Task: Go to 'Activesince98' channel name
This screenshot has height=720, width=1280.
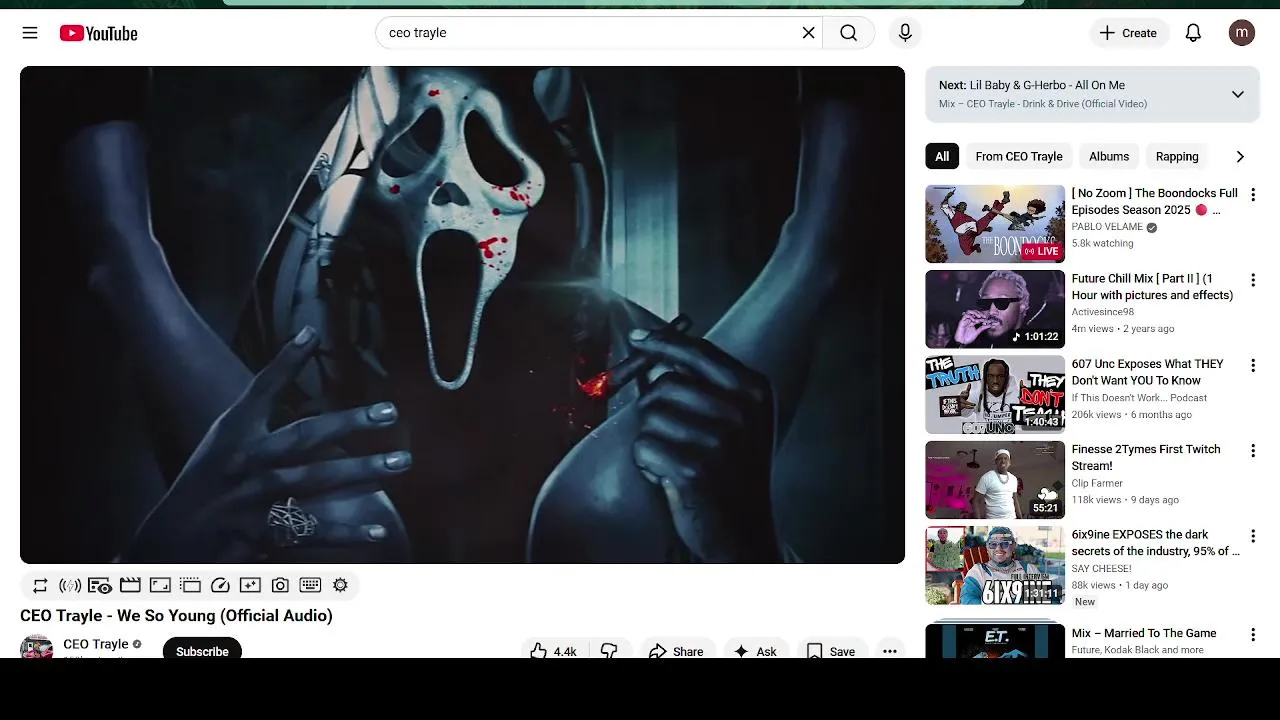Action: pos(1103,312)
